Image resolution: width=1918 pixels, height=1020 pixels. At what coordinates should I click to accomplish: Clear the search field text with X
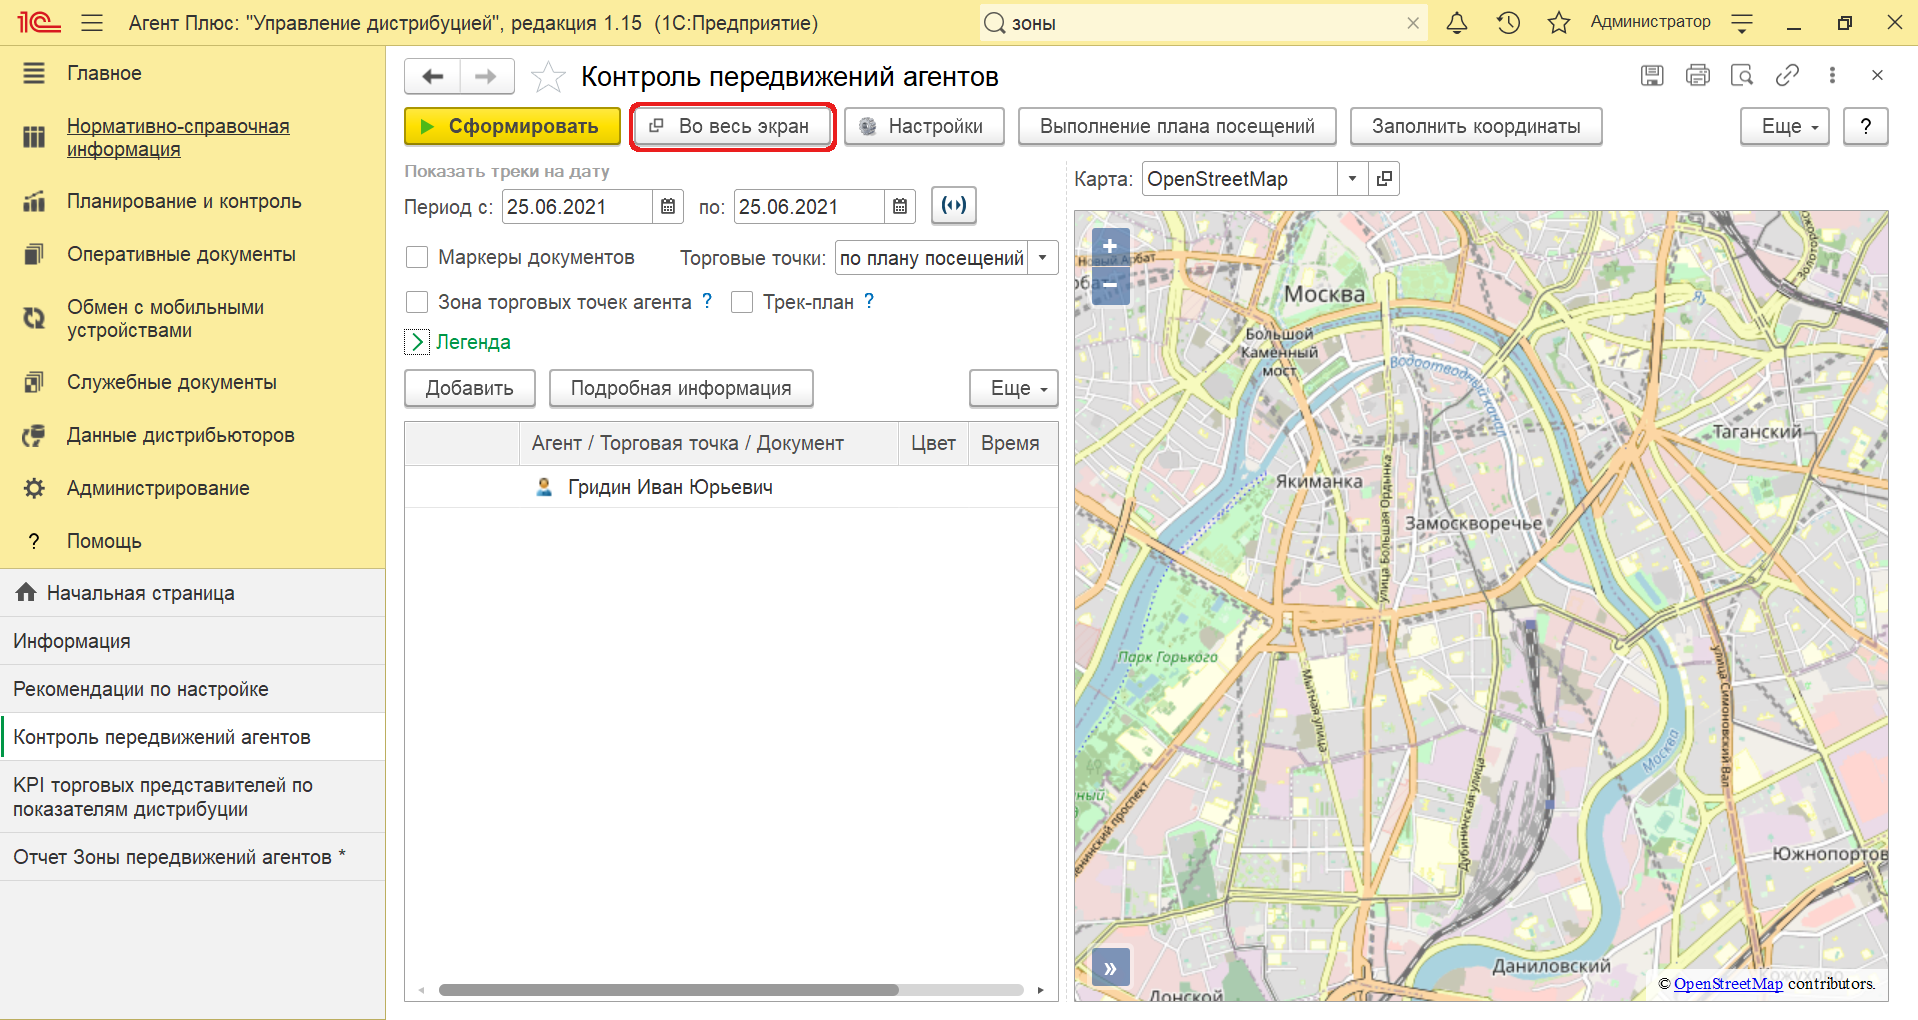pyautogui.click(x=1413, y=23)
